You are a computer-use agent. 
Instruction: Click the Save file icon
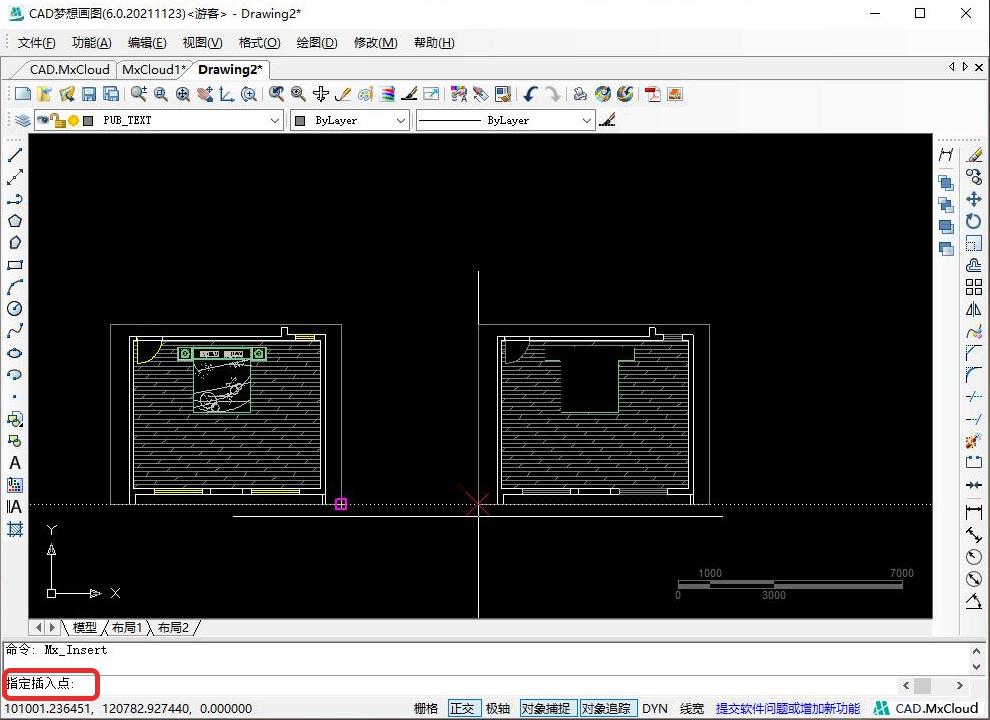pos(88,94)
